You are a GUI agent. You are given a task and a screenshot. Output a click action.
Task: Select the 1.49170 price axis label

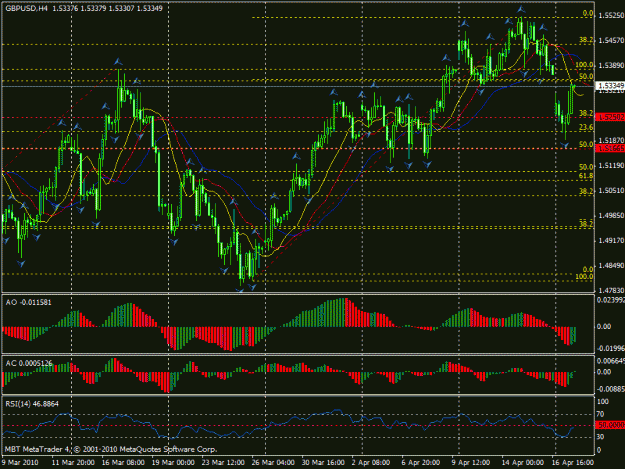[x=611, y=241]
